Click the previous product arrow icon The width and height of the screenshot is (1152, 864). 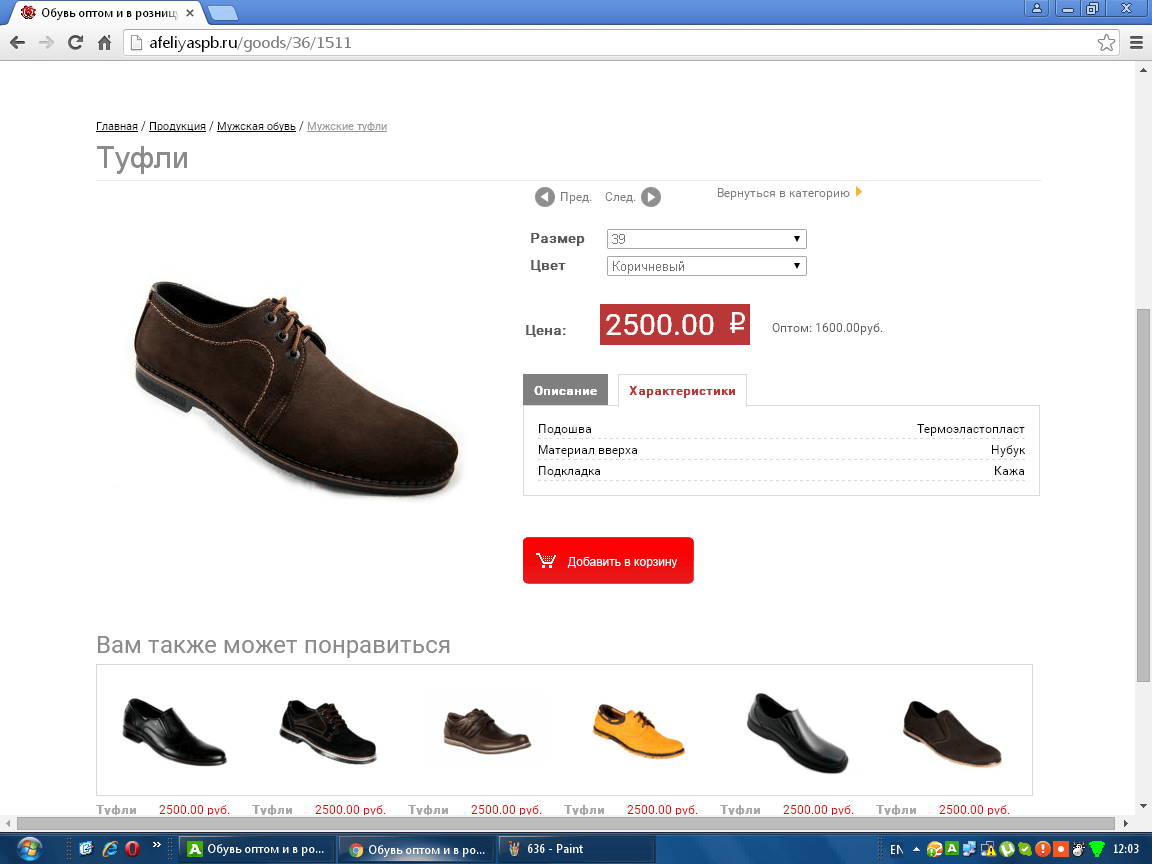pyautogui.click(x=544, y=197)
